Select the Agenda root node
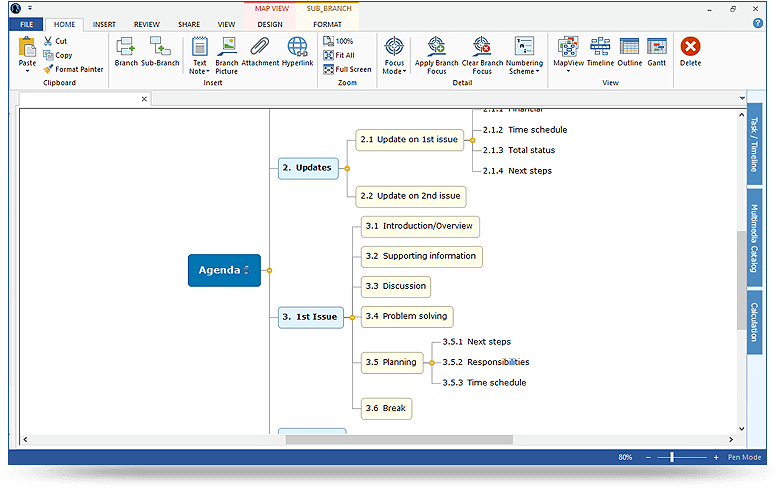 pyautogui.click(x=224, y=271)
